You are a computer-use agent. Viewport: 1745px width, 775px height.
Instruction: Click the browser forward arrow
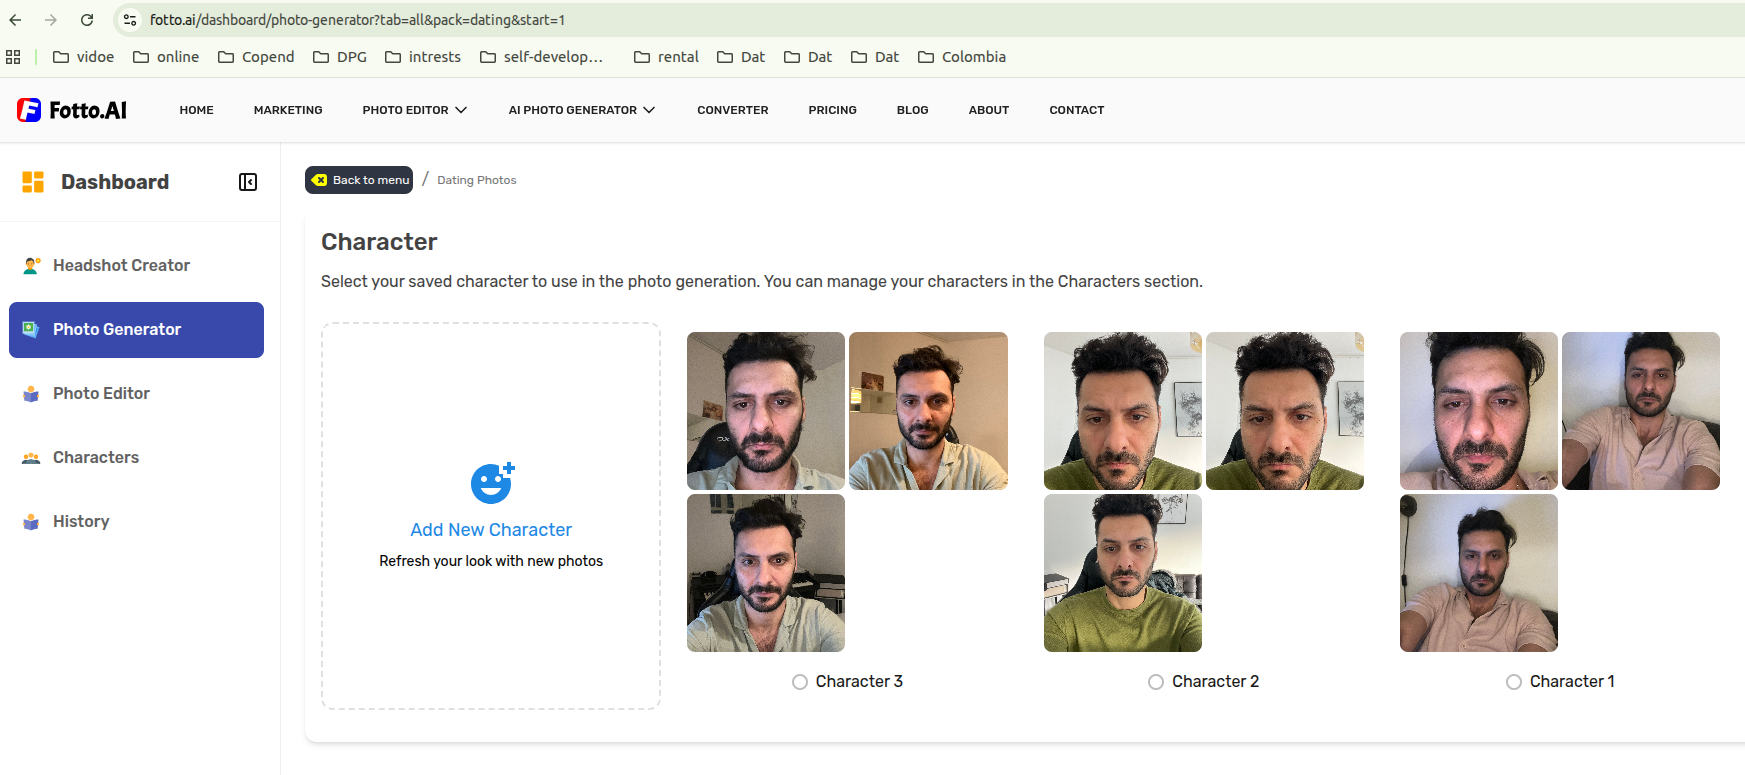tap(51, 20)
